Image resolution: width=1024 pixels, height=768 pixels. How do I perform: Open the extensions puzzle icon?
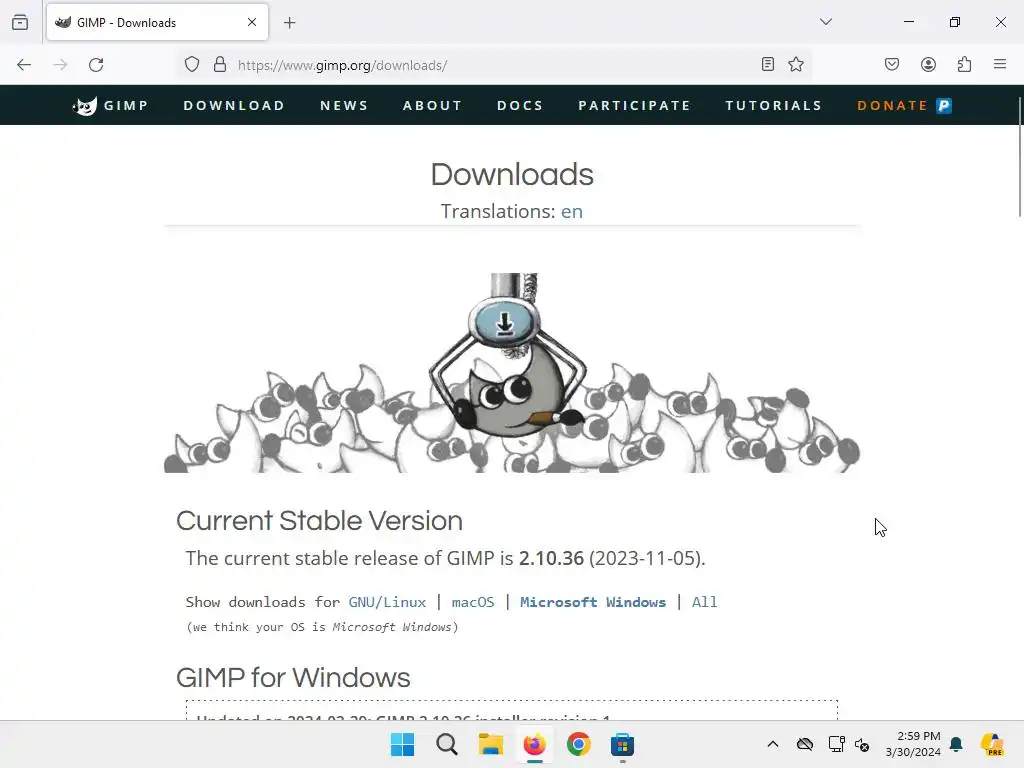[x=964, y=64]
